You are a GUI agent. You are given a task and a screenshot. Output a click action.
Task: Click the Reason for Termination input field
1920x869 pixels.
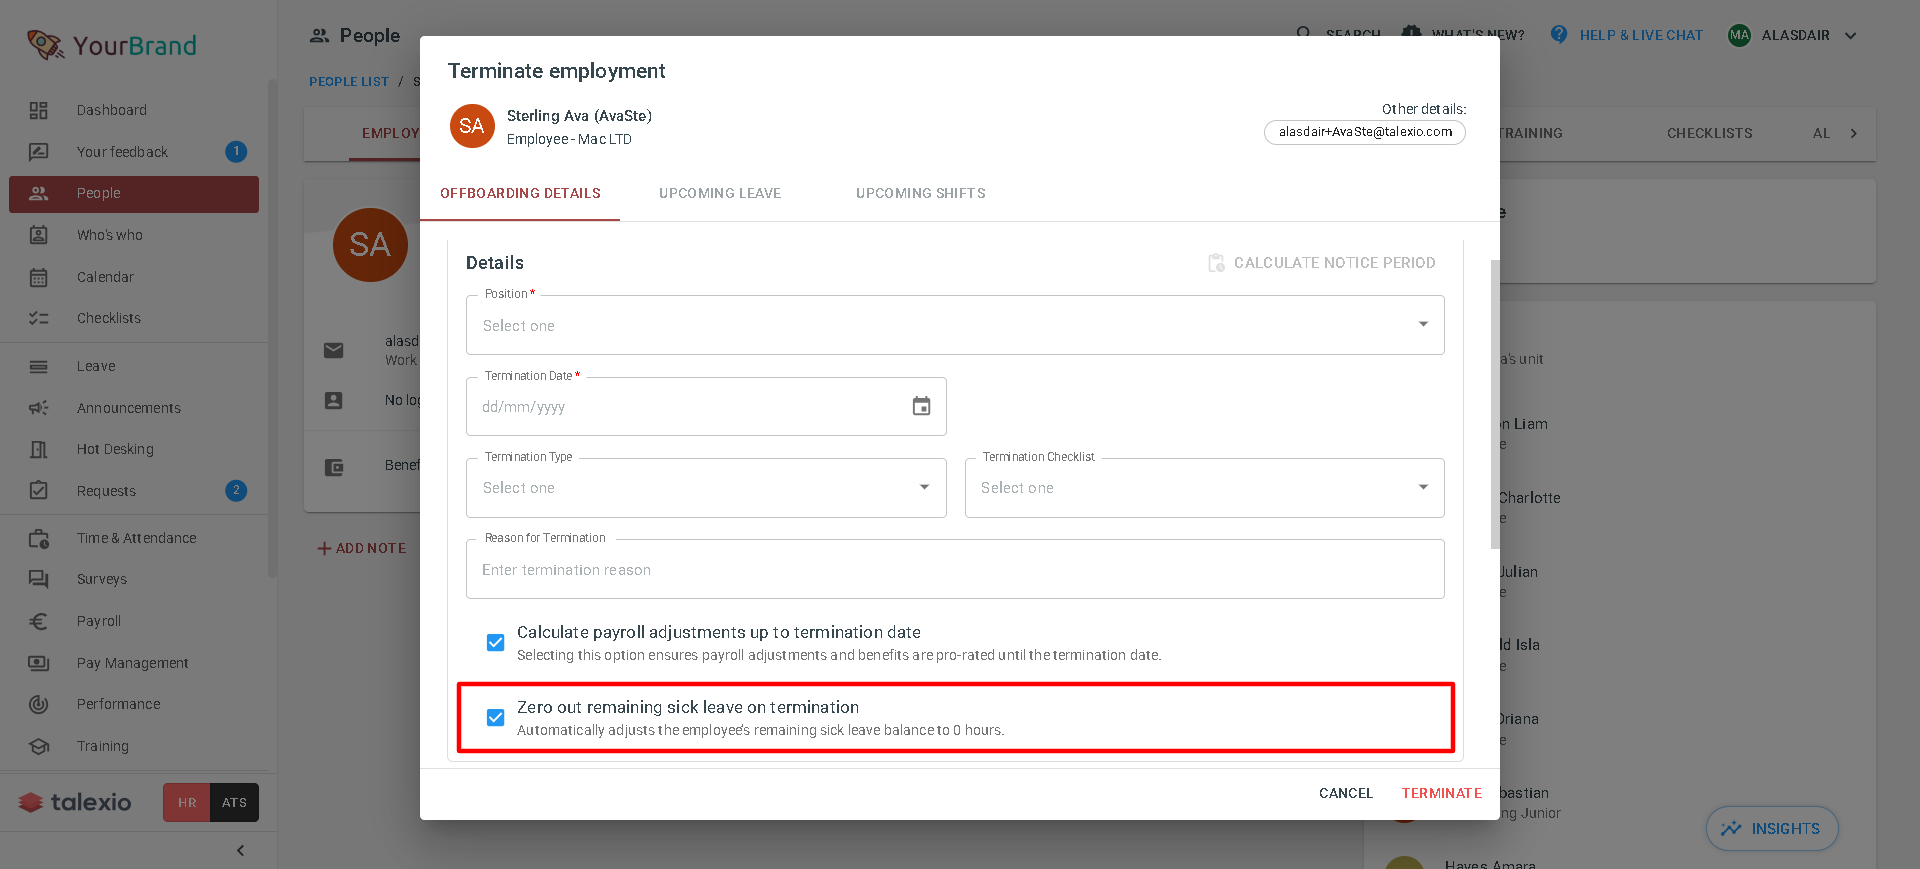pos(955,569)
